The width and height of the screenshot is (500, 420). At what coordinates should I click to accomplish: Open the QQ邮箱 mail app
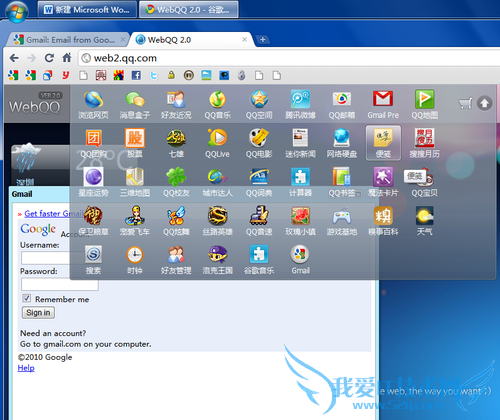pyautogui.click(x=342, y=104)
